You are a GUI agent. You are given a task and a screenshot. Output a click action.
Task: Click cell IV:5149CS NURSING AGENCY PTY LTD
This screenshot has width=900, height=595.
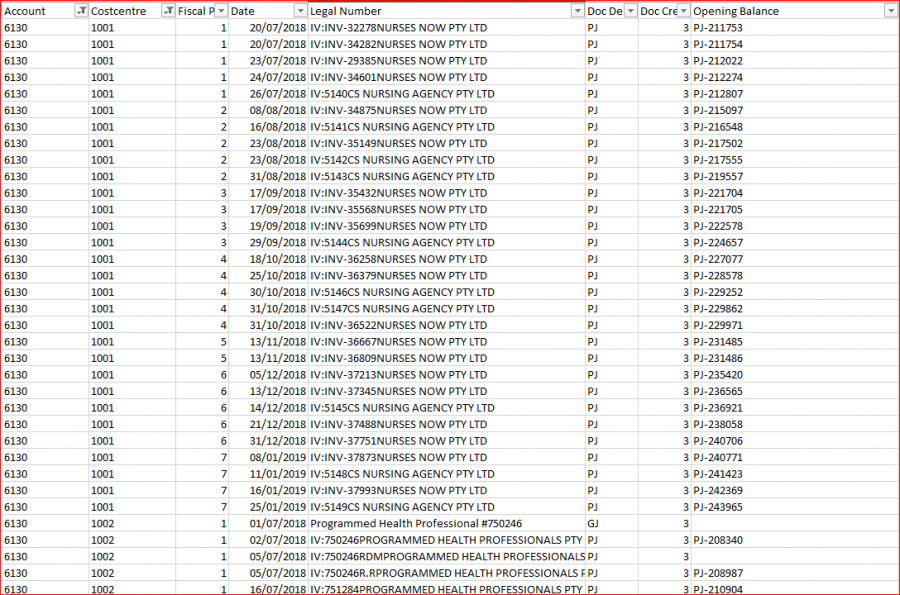(447, 507)
